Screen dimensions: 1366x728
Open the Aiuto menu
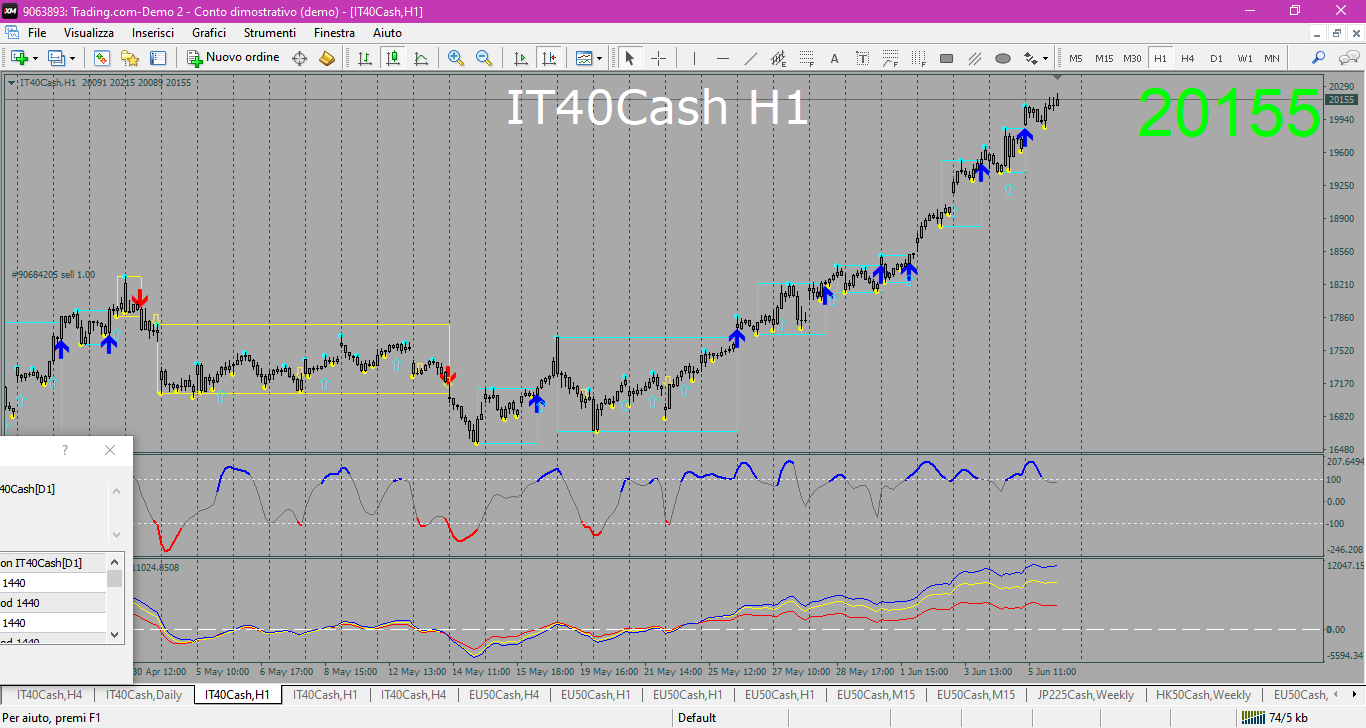[387, 33]
